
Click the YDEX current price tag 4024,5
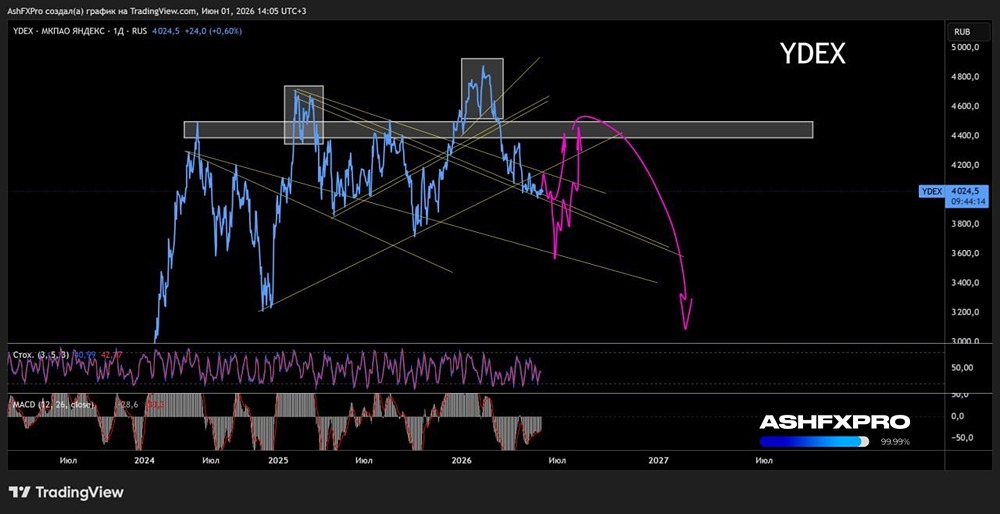[965, 189]
